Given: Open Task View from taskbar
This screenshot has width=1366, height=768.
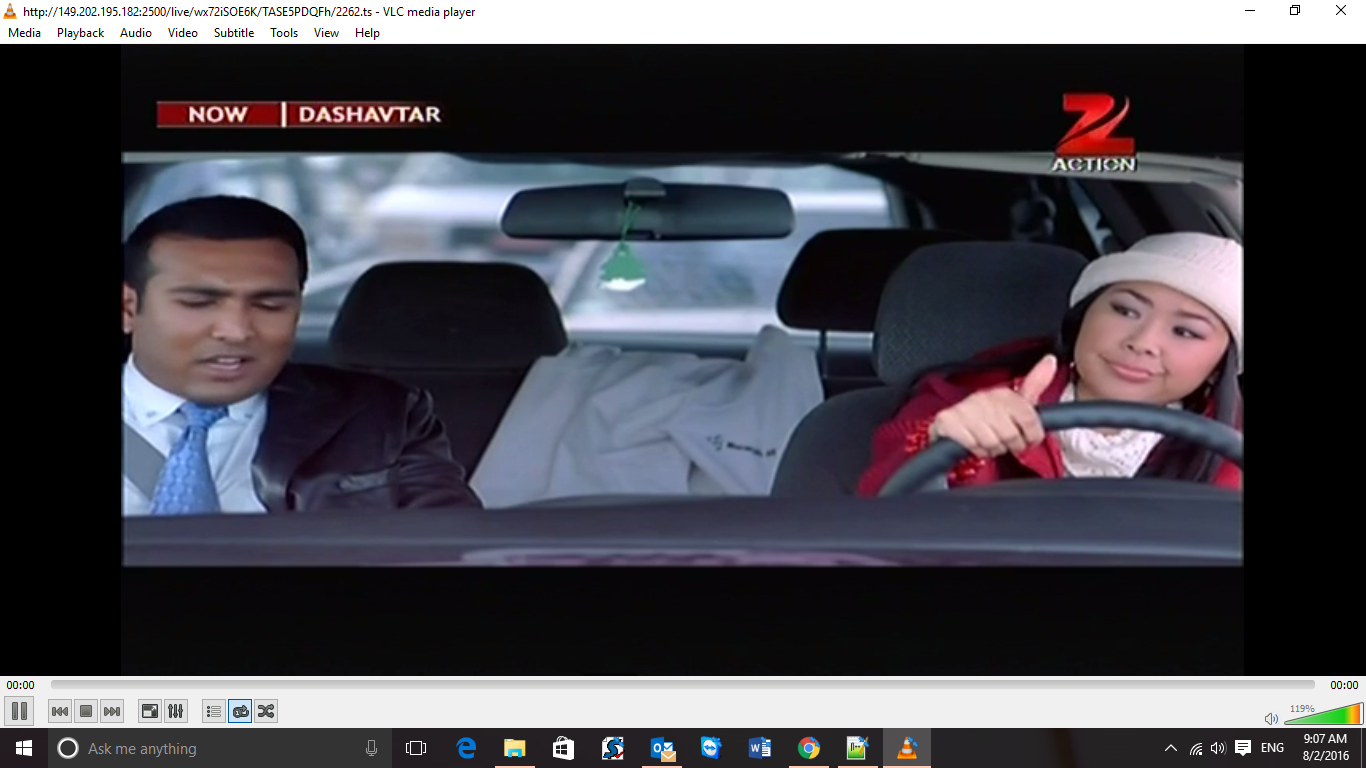Looking at the screenshot, I should pyautogui.click(x=416, y=748).
